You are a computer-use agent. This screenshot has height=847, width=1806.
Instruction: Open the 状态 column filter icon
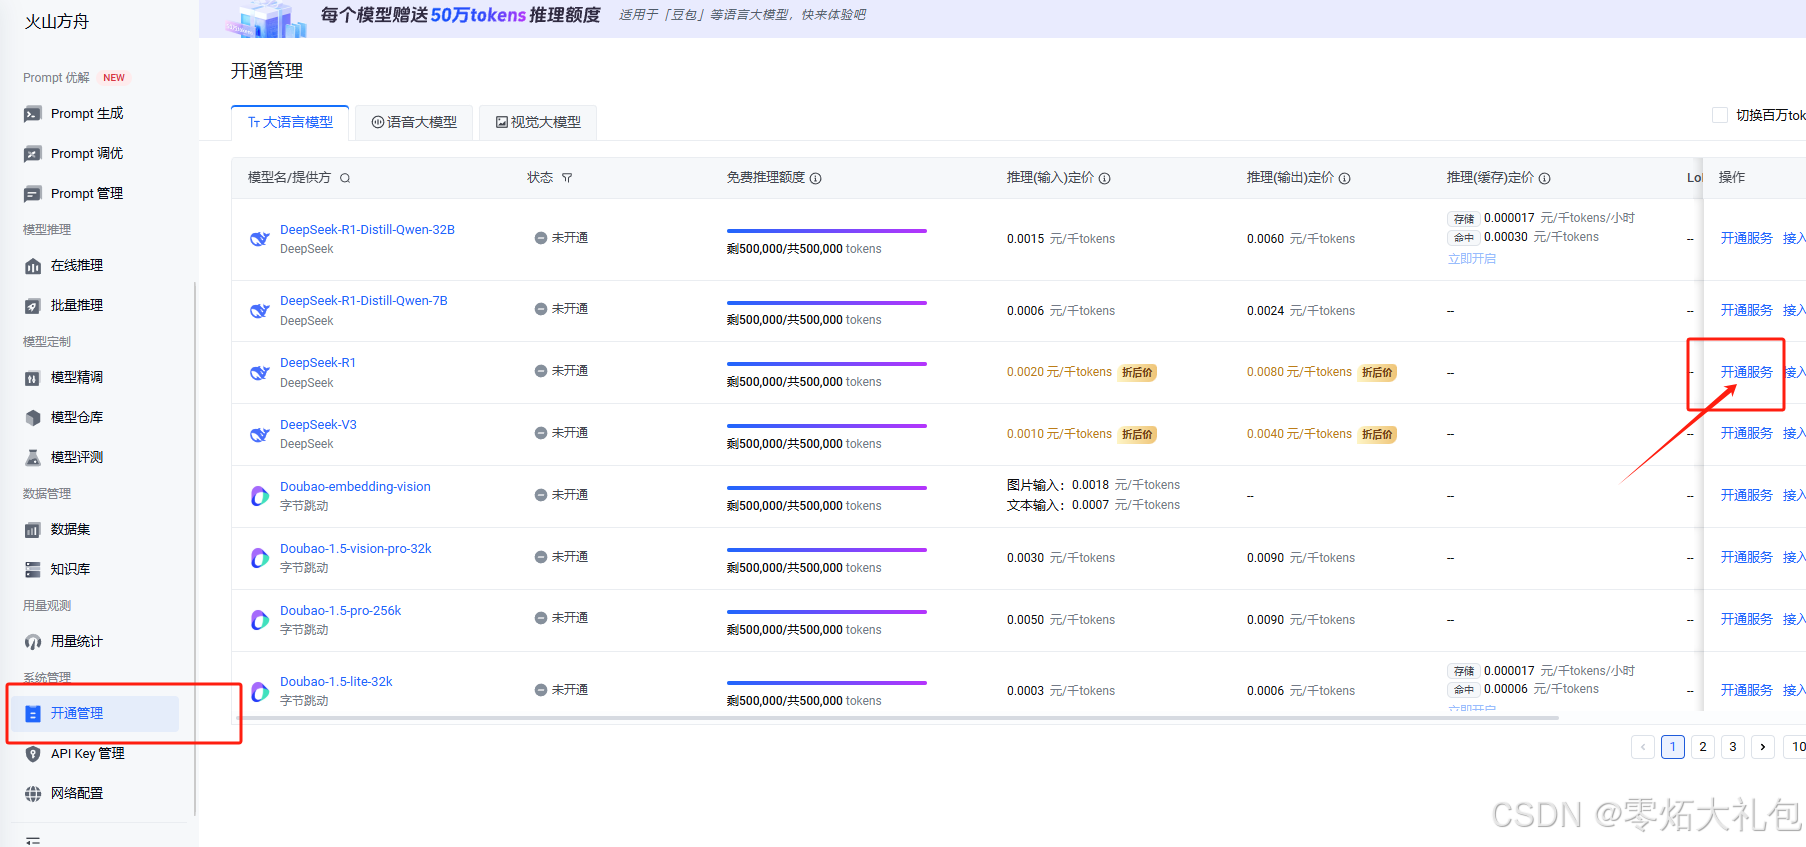pyautogui.click(x=567, y=178)
